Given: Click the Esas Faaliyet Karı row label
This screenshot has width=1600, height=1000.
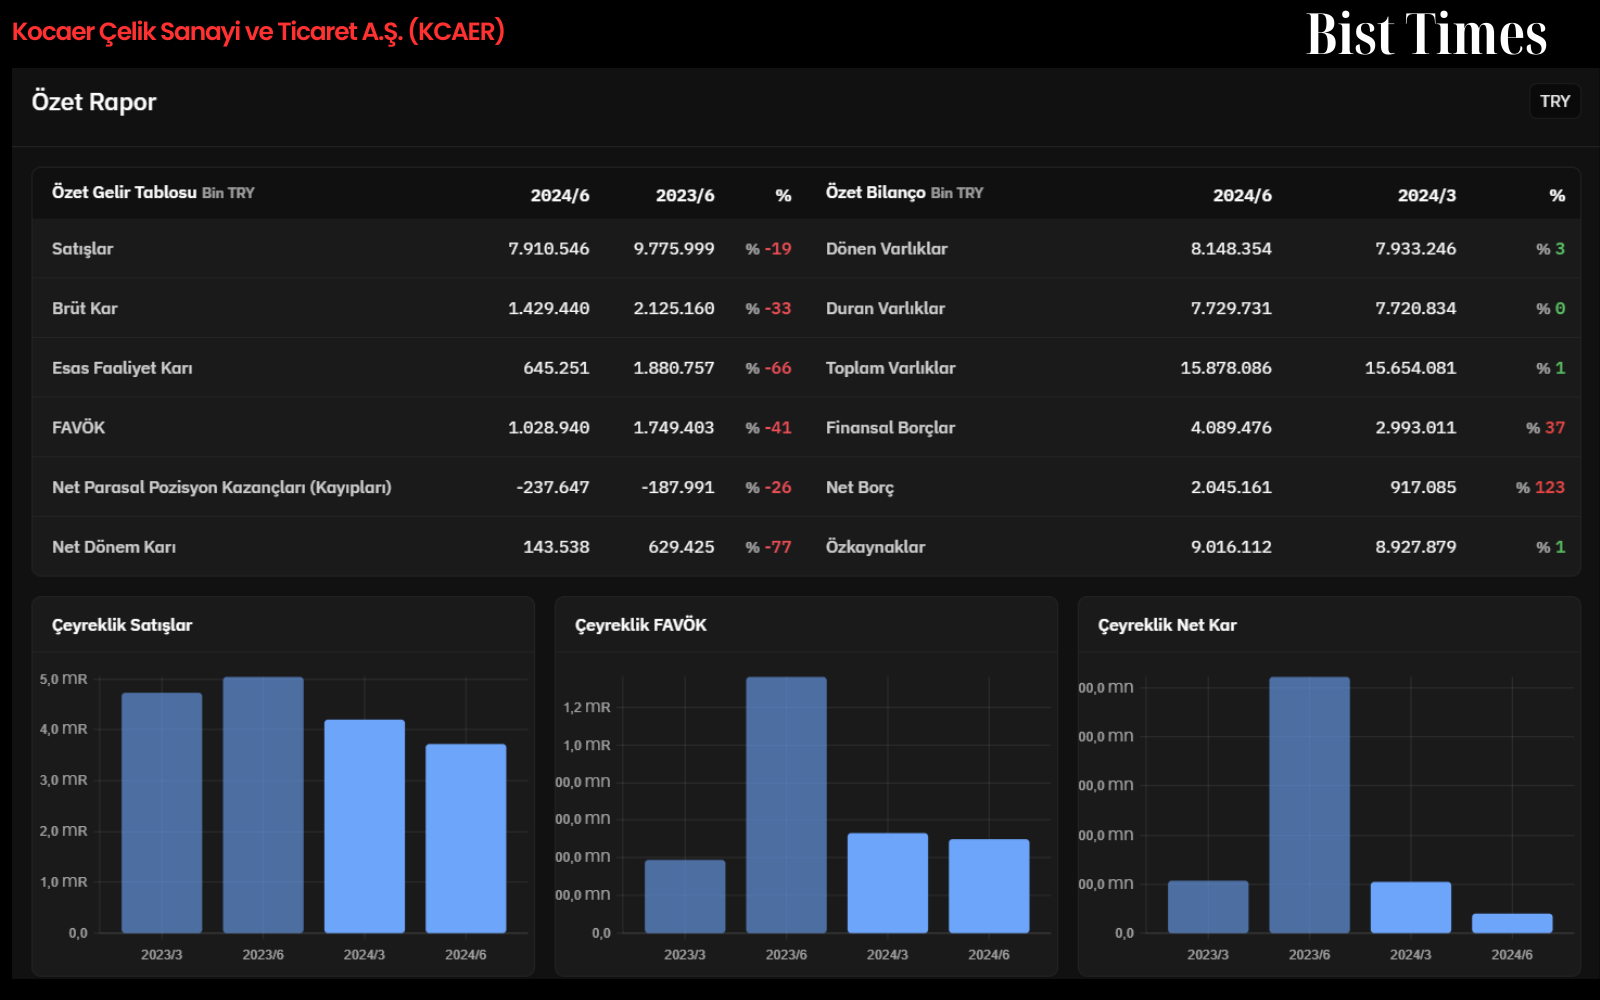Looking at the screenshot, I should coord(122,368).
